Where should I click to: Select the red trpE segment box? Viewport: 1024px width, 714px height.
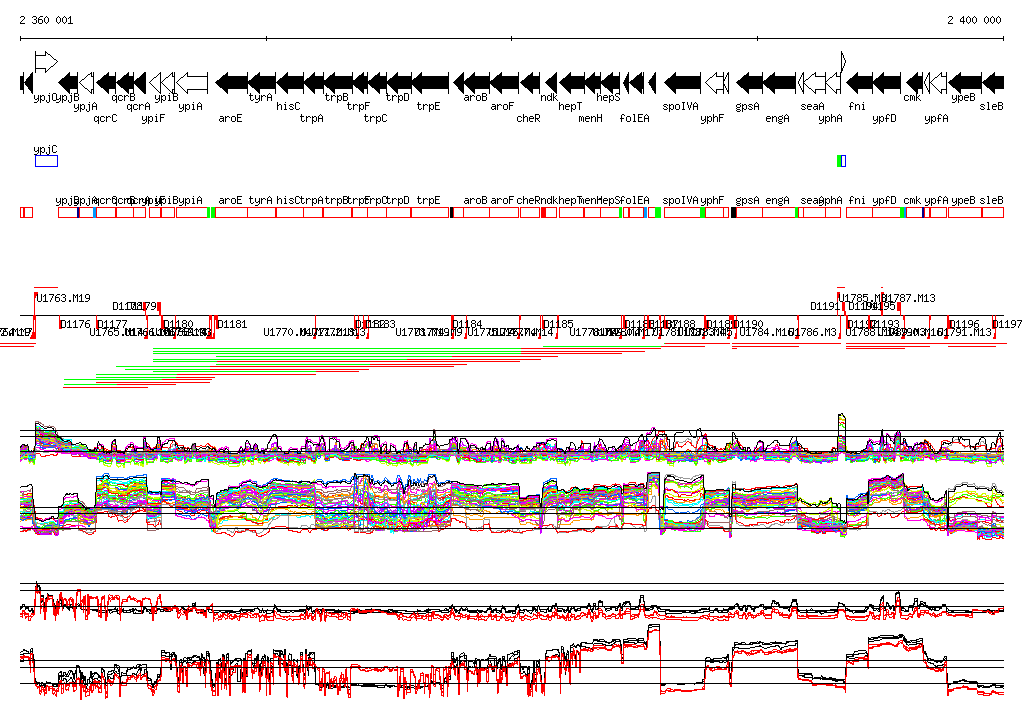430,212
